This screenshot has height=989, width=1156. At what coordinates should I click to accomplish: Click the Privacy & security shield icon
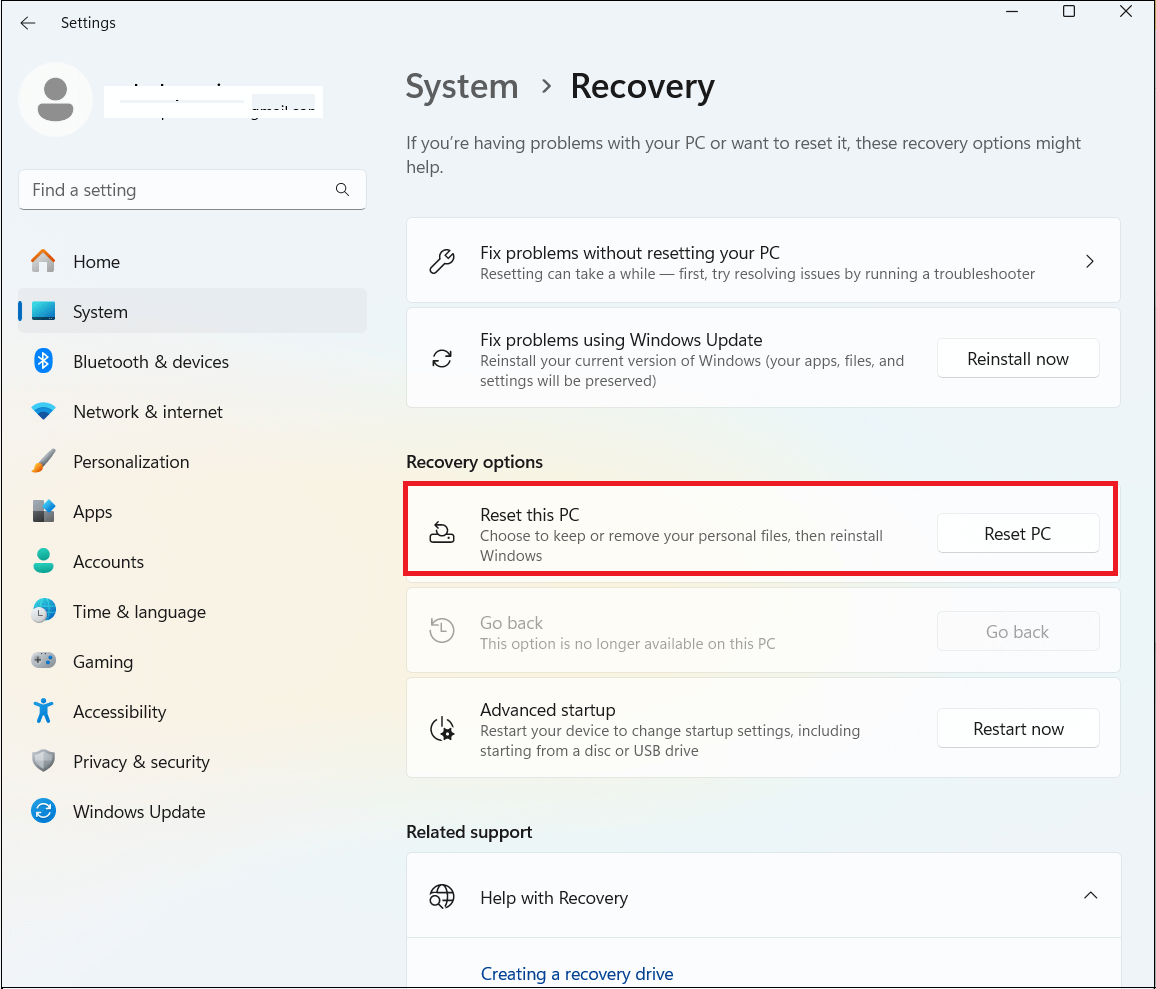click(43, 761)
